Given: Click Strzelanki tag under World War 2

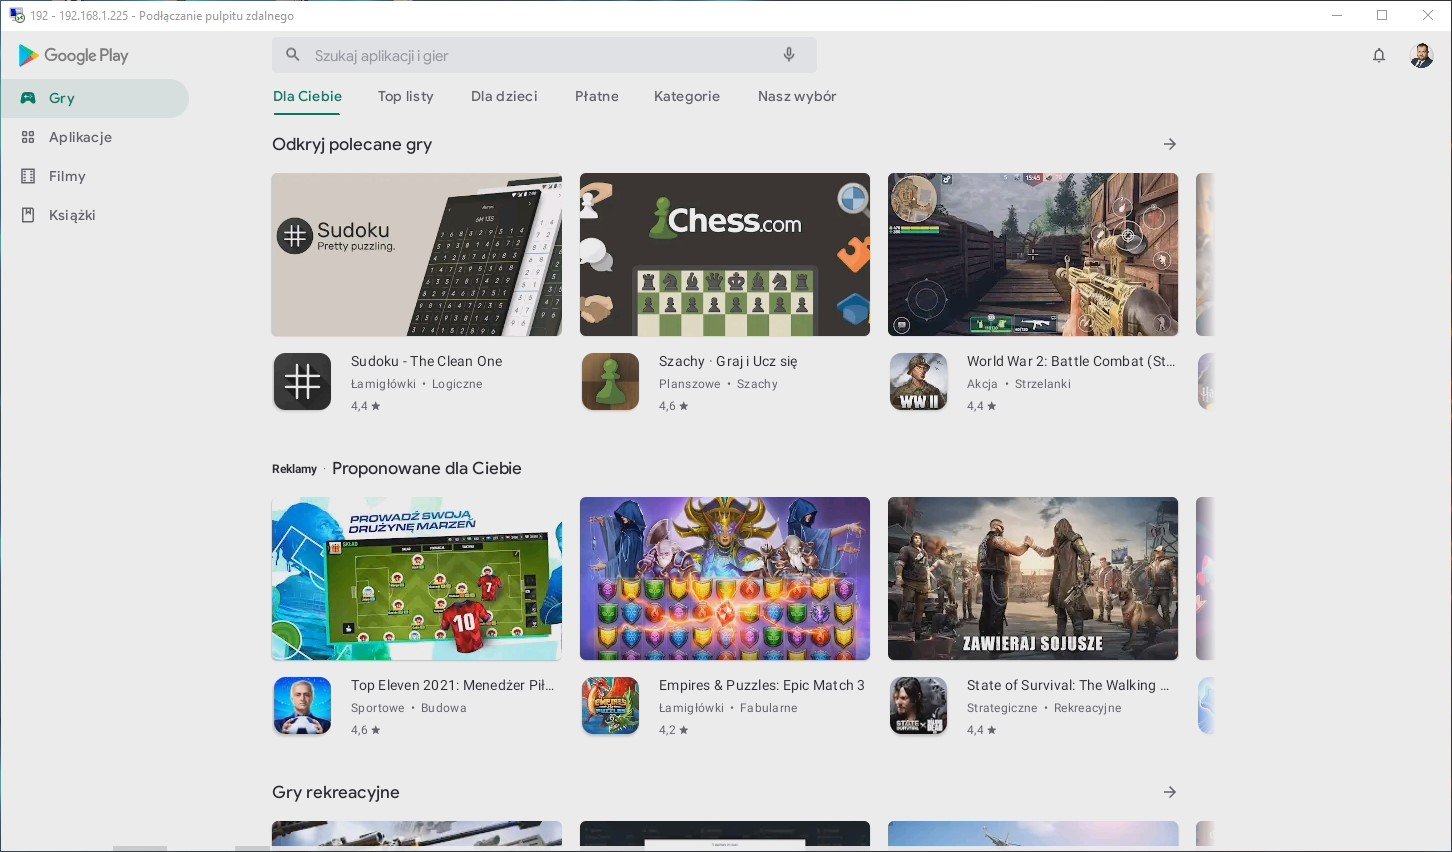Looking at the screenshot, I should 1043,384.
